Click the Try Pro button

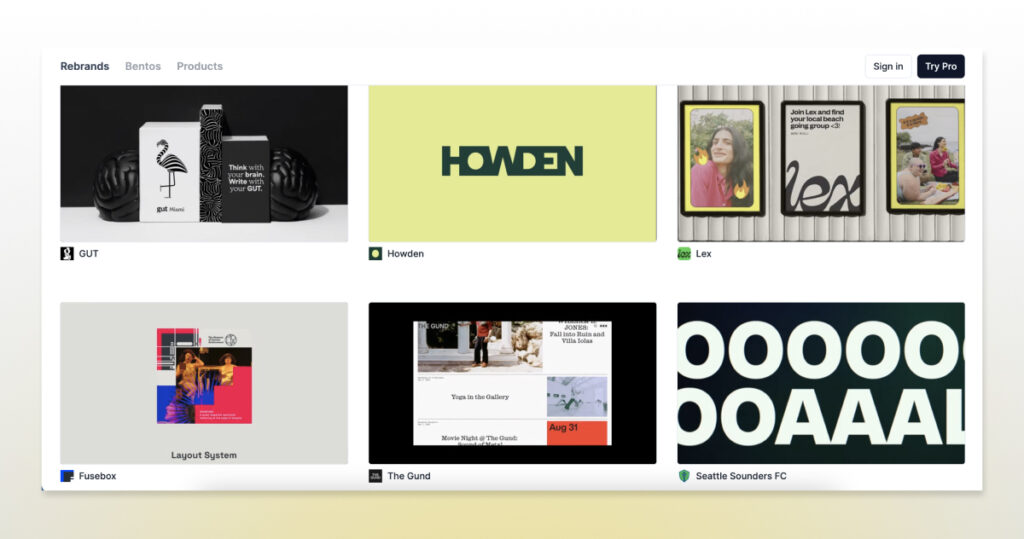click(940, 66)
